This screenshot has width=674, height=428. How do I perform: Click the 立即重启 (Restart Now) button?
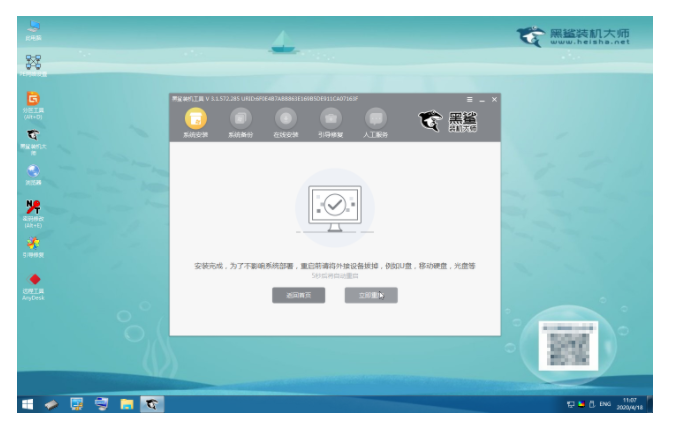tap(371, 295)
